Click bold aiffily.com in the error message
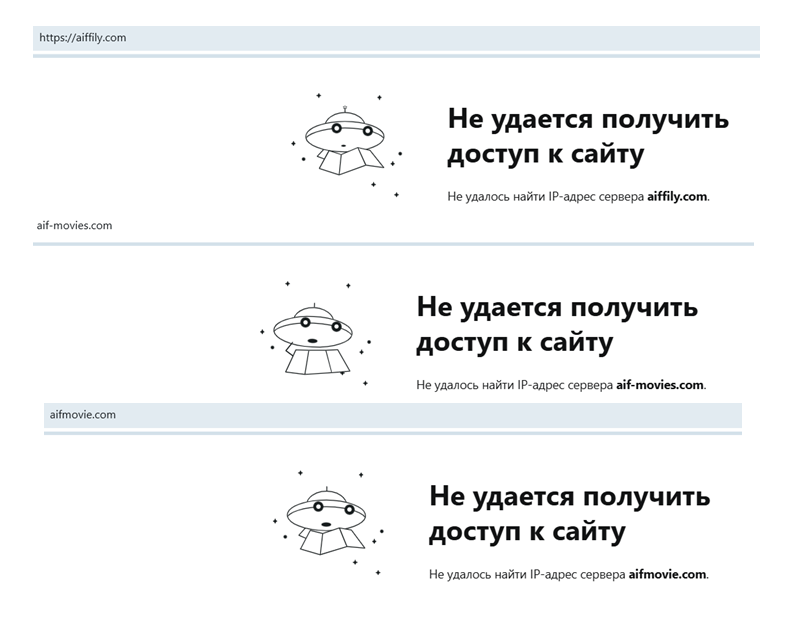 click(x=677, y=197)
